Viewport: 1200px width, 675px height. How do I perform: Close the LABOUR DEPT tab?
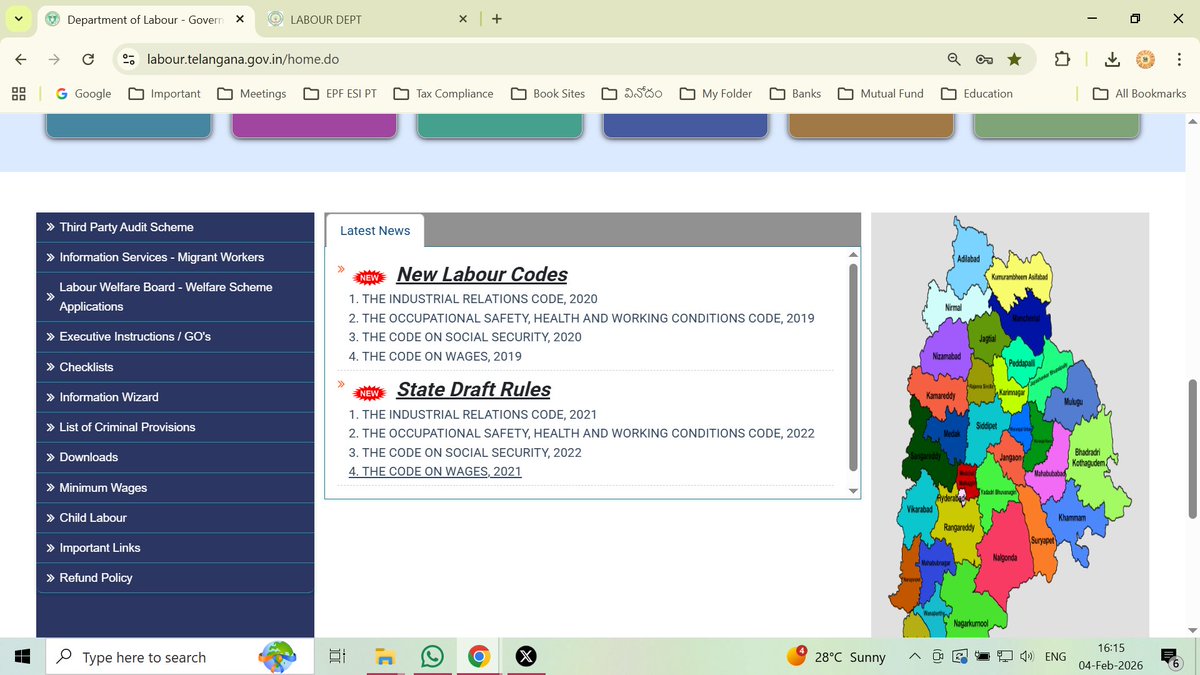462,19
